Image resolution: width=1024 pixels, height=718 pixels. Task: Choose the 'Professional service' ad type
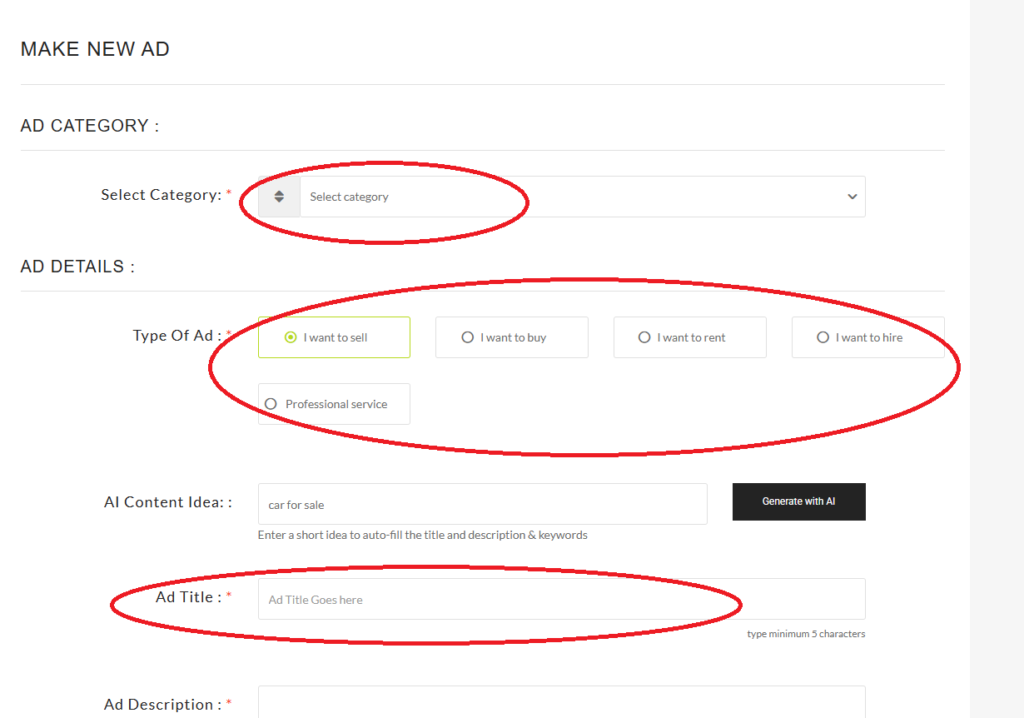point(334,404)
